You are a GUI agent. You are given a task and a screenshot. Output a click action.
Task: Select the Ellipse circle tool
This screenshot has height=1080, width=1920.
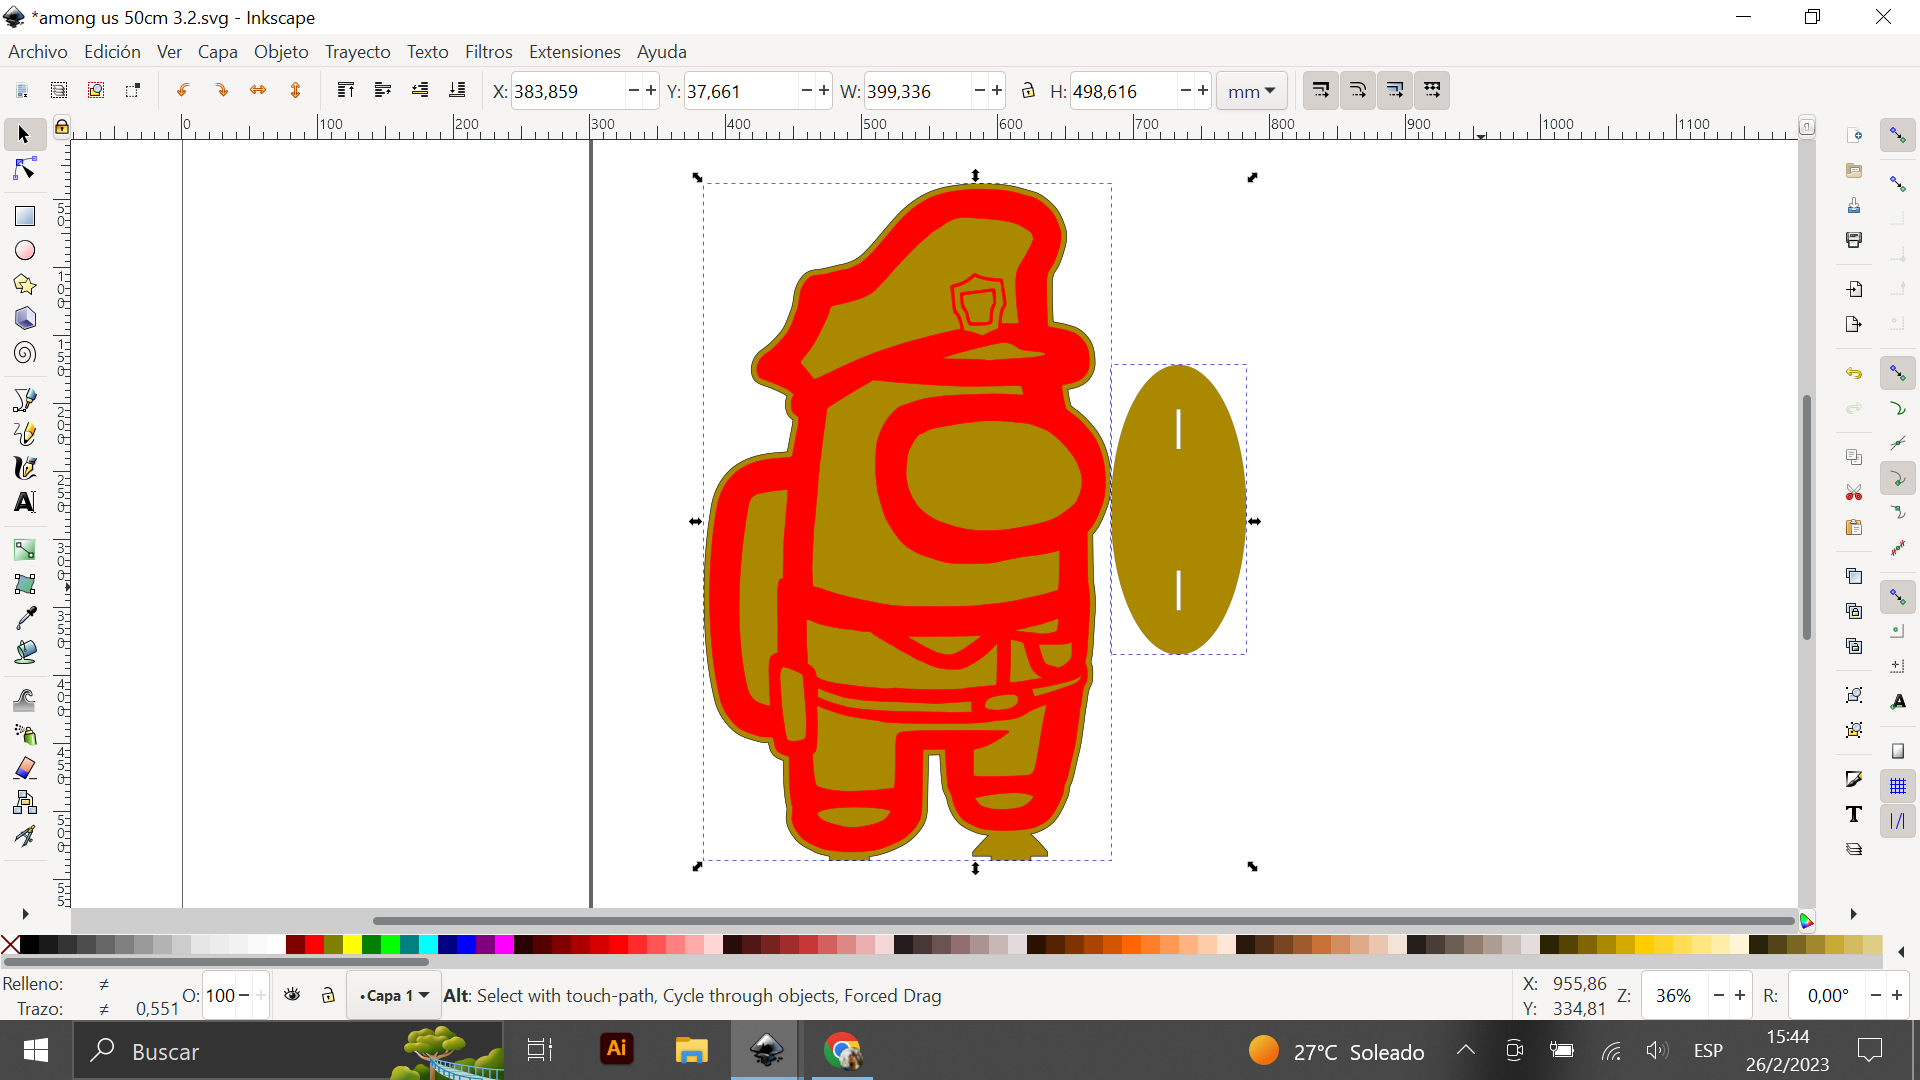click(25, 250)
